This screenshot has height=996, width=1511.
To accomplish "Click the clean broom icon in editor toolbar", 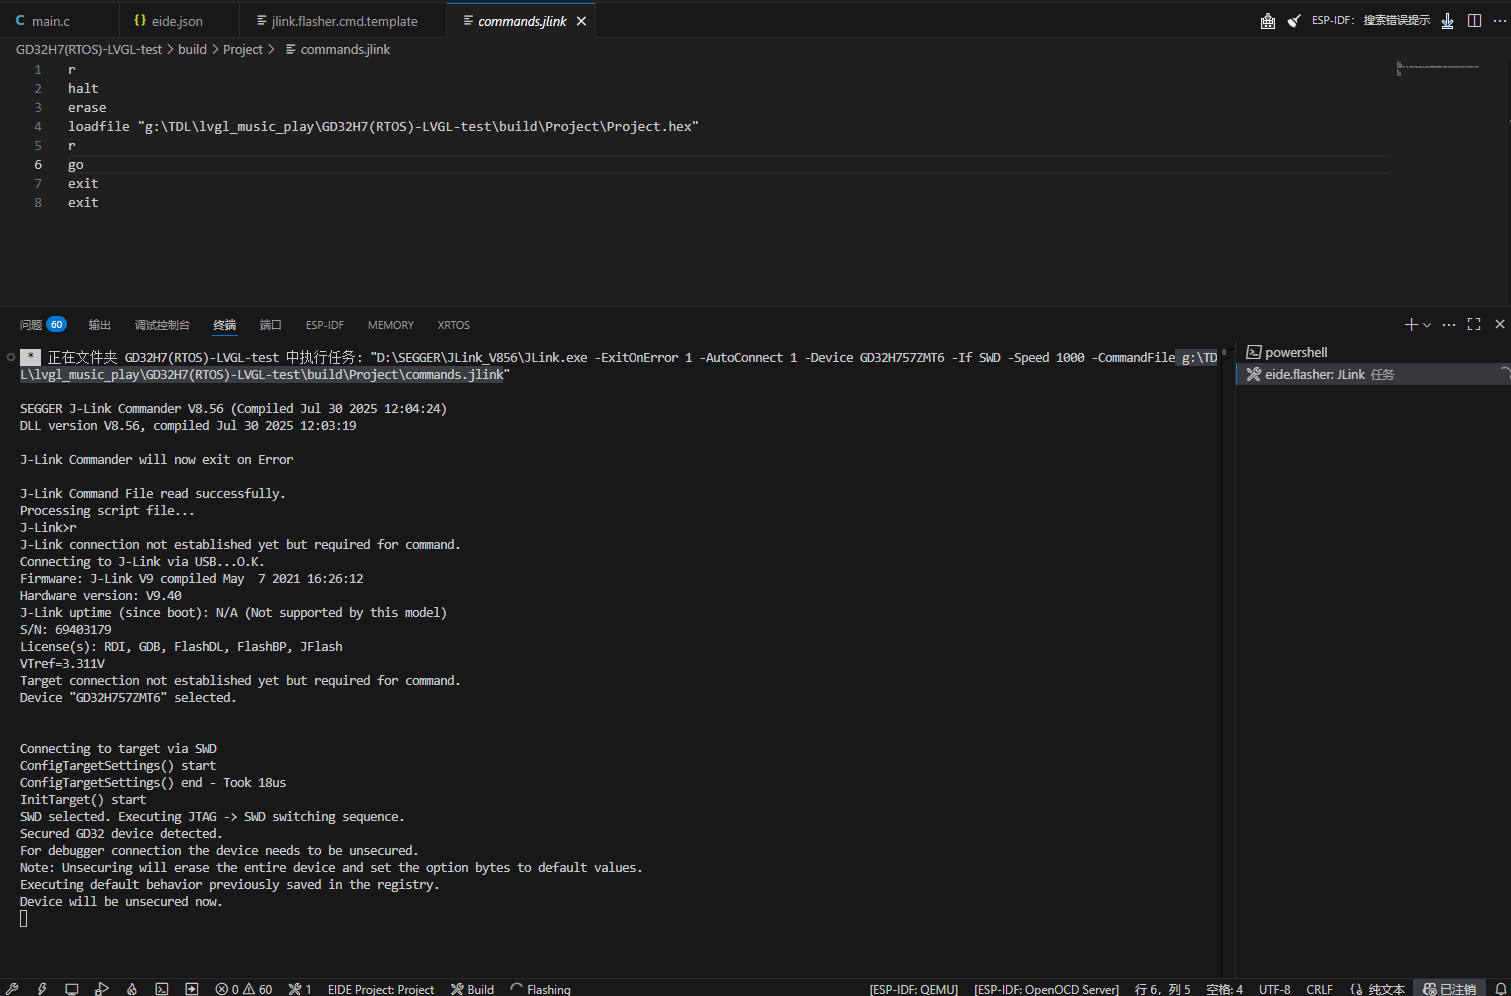I will pyautogui.click(x=1294, y=21).
